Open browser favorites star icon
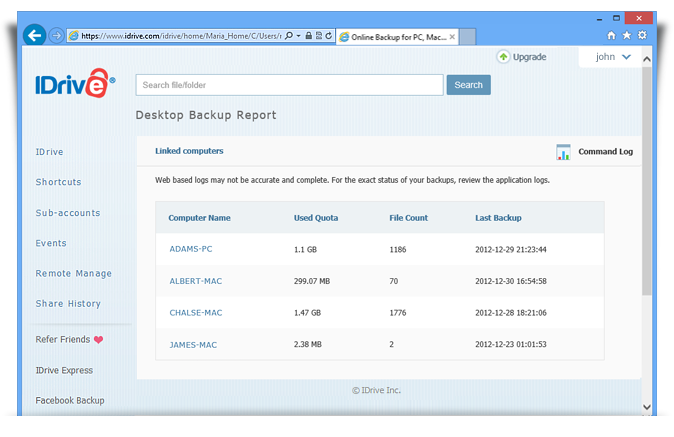Image resolution: width=674 pixels, height=437 pixels. (x=626, y=35)
